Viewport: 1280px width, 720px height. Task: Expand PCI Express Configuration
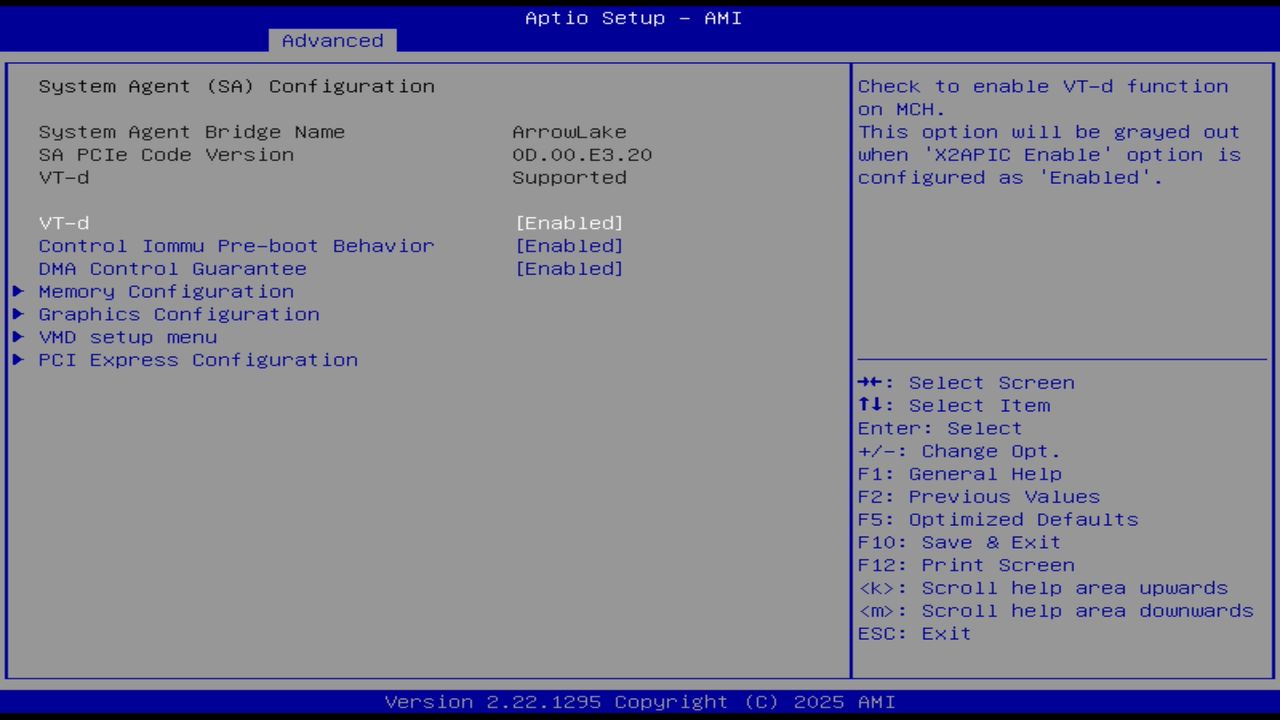tap(197, 360)
